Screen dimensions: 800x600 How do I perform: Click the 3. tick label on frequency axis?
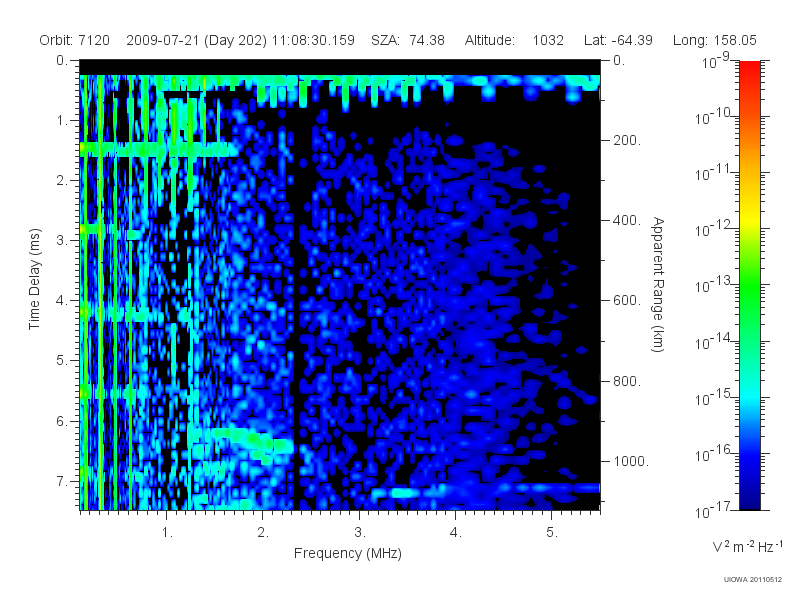[x=360, y=533]
